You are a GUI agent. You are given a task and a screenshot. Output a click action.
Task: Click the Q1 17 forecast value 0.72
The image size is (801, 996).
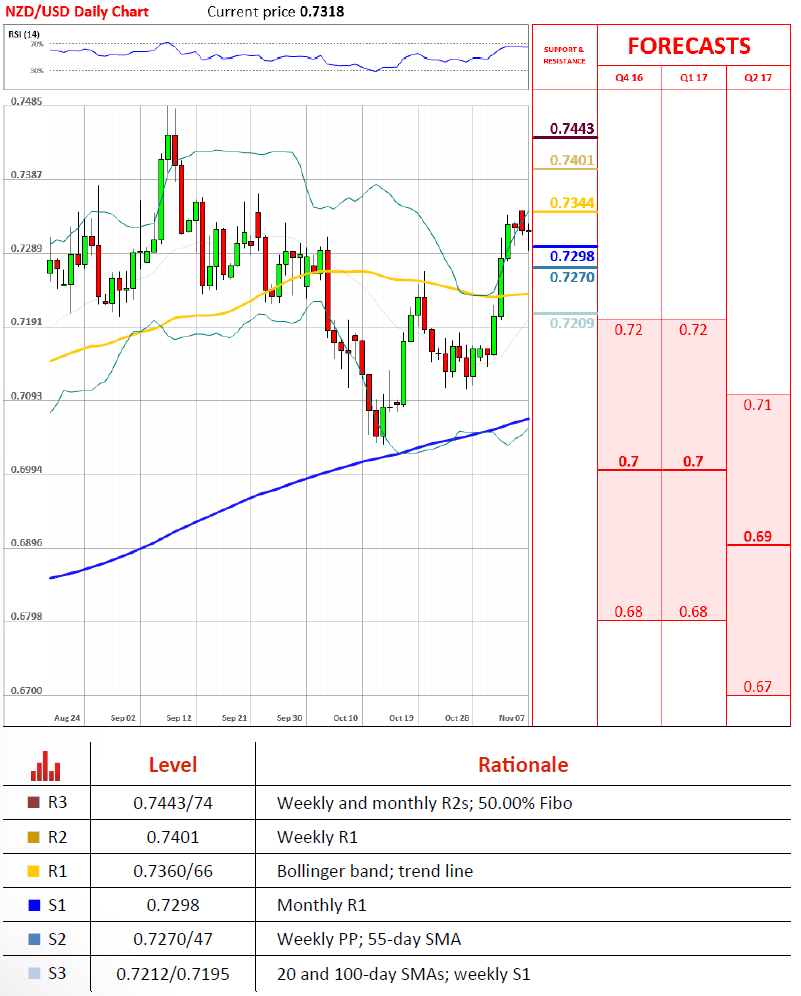[693, 330]
